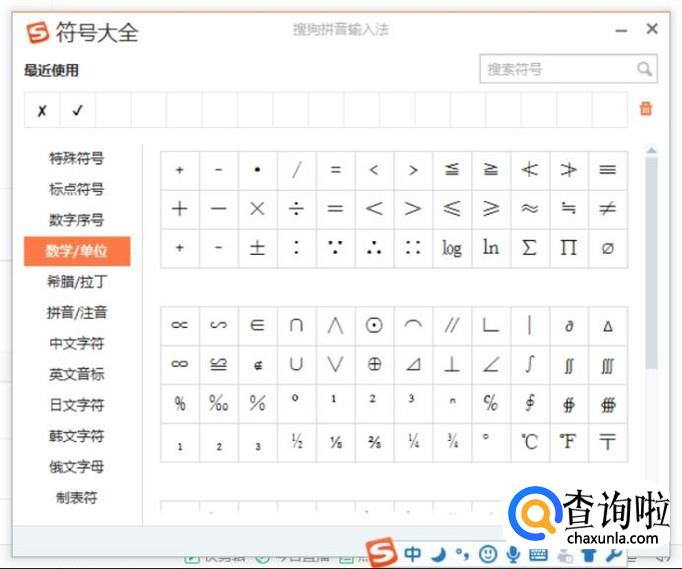Choose the 日文字符 category
This screenshot has height=569, width=682.
click(77, 405)
